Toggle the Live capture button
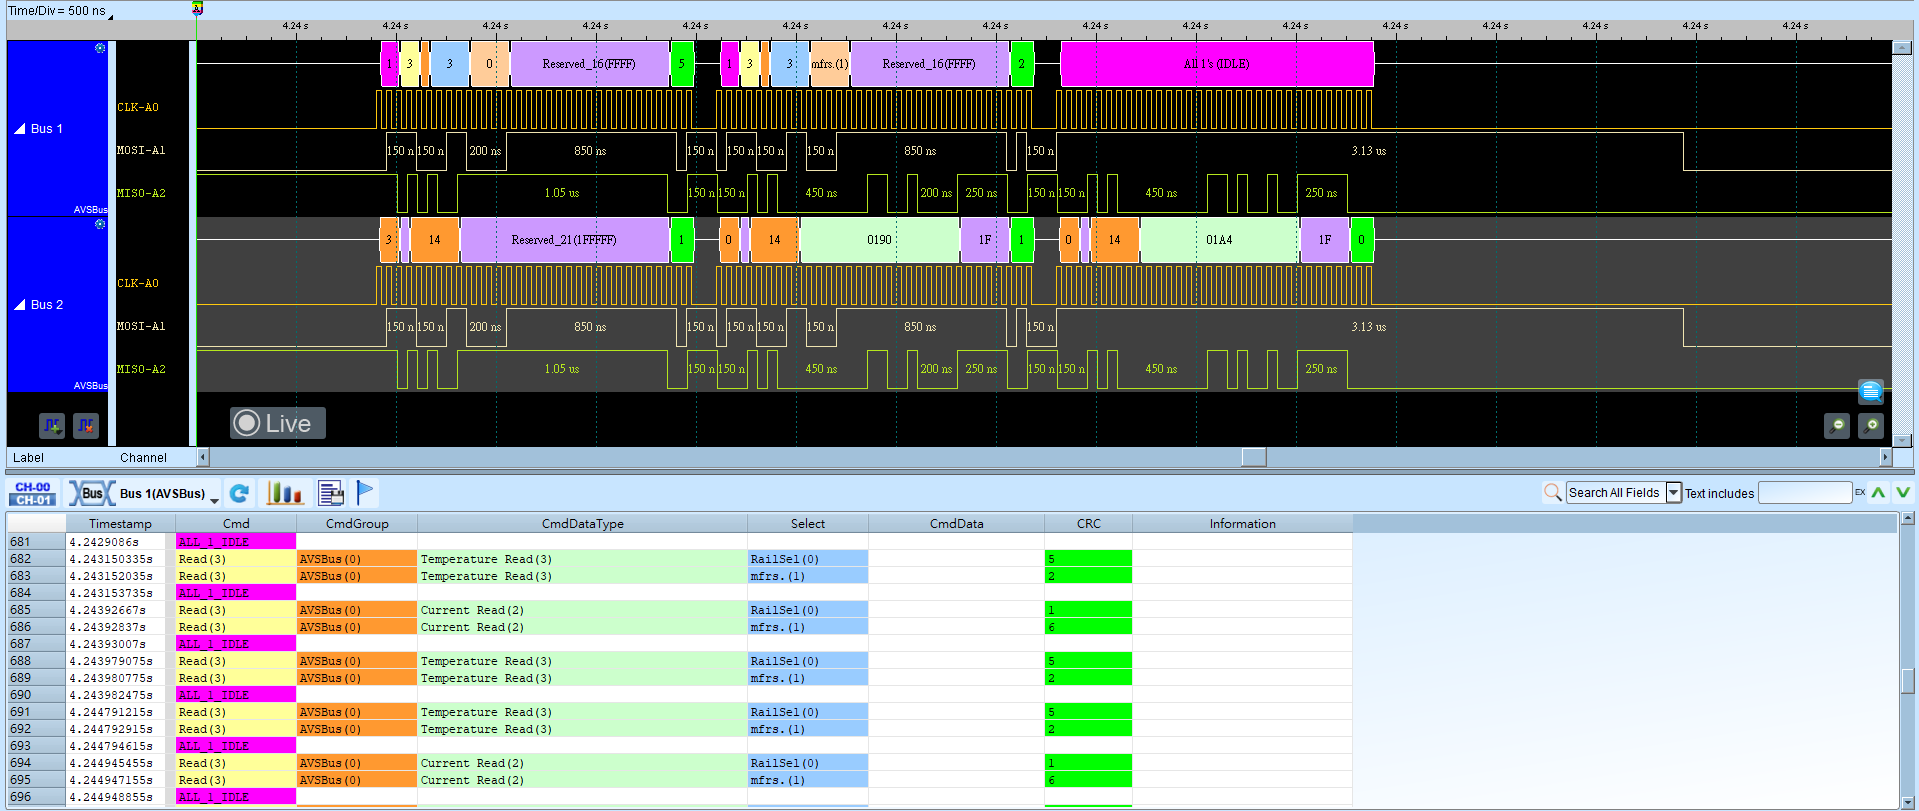Screen dimensions: 1919x811 [278, 423]
